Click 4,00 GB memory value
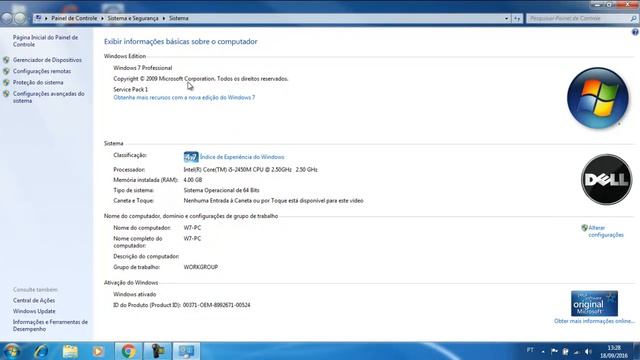 pyautogui.click(x=193, y=180)
